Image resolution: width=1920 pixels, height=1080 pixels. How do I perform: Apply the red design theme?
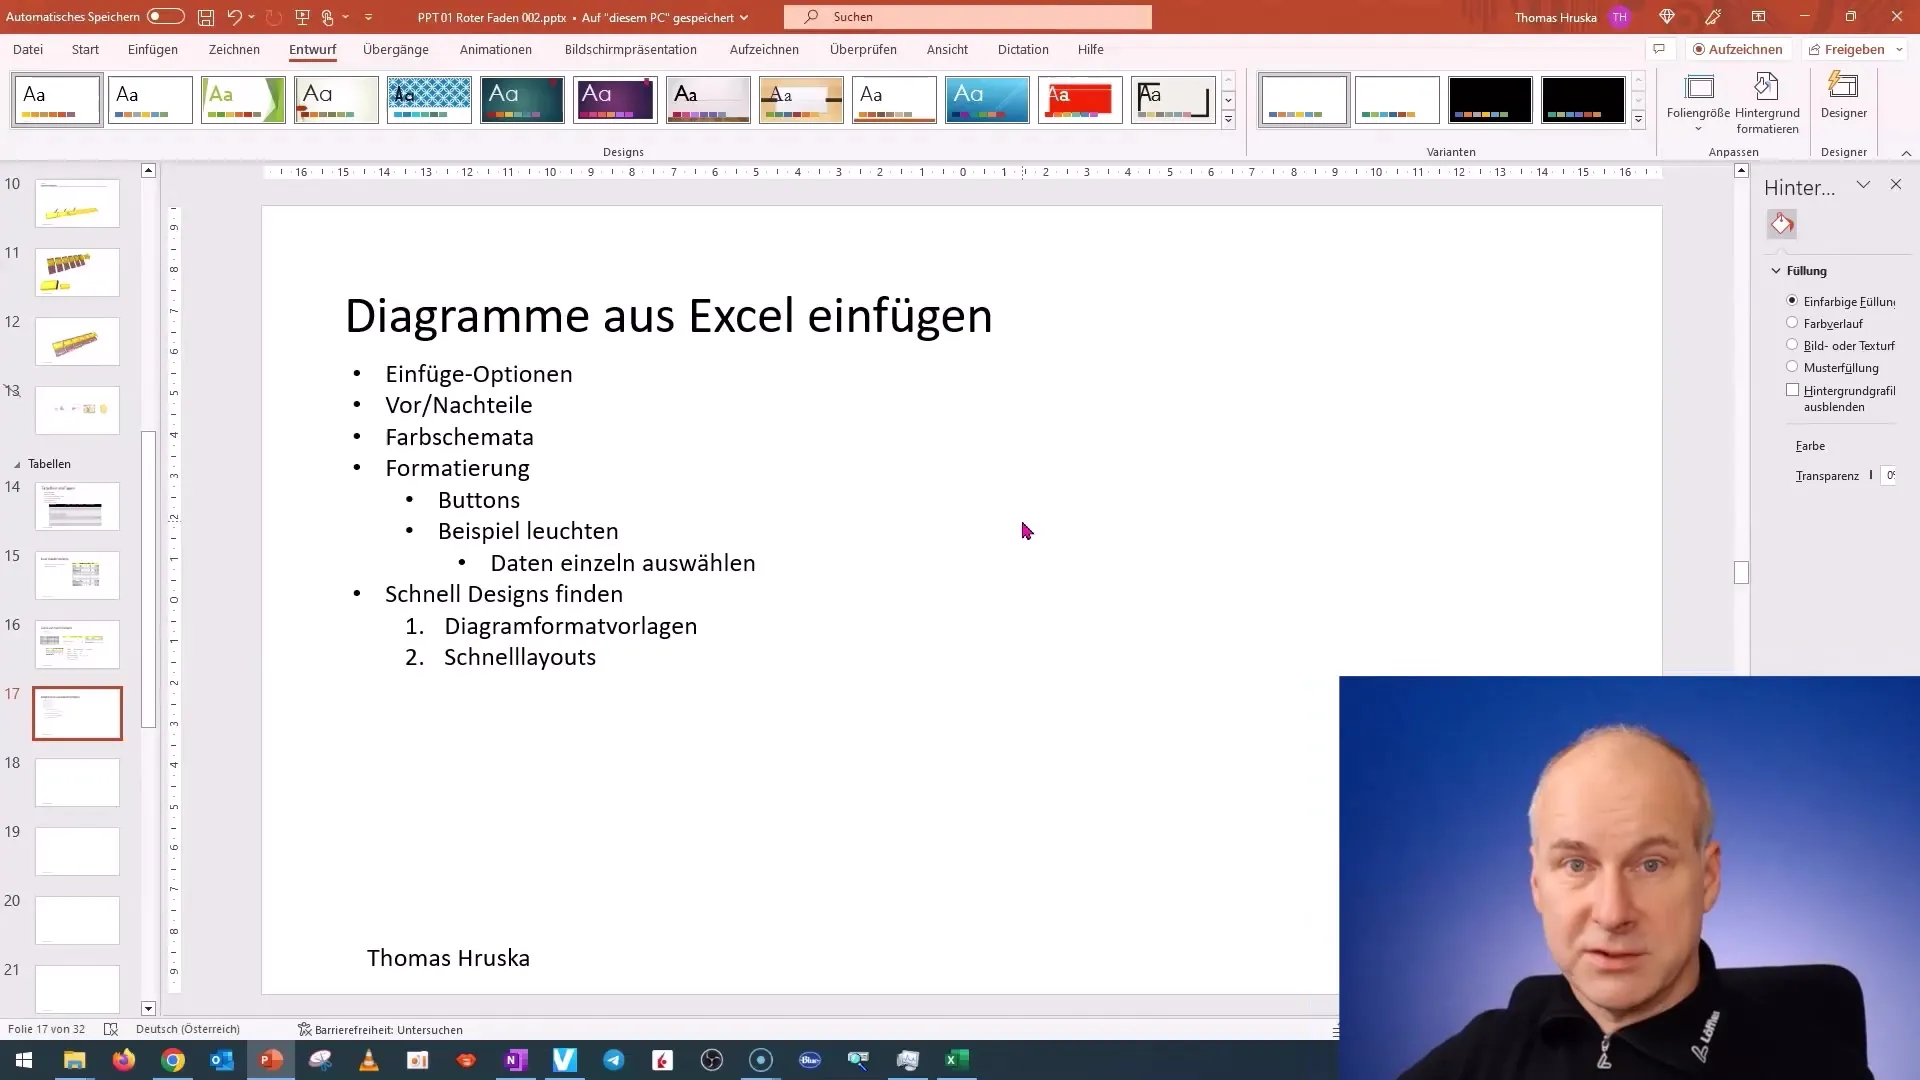point(1080,100)
